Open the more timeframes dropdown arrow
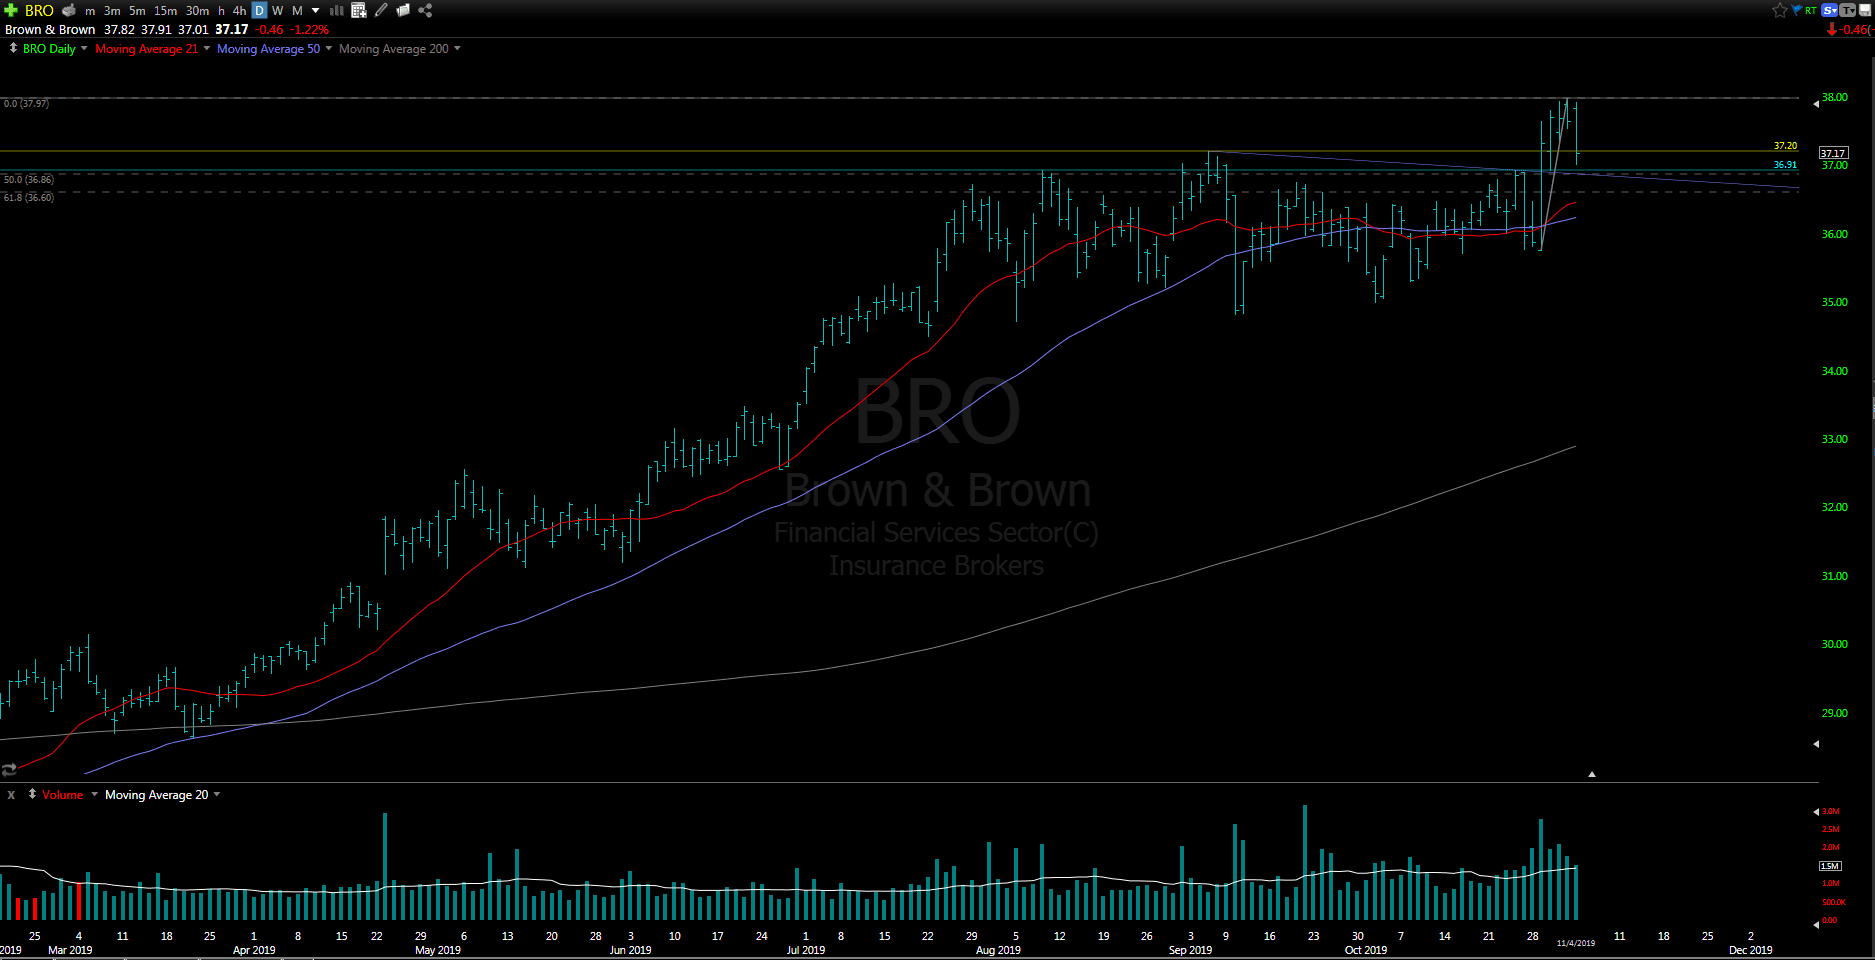 (316, 11)
